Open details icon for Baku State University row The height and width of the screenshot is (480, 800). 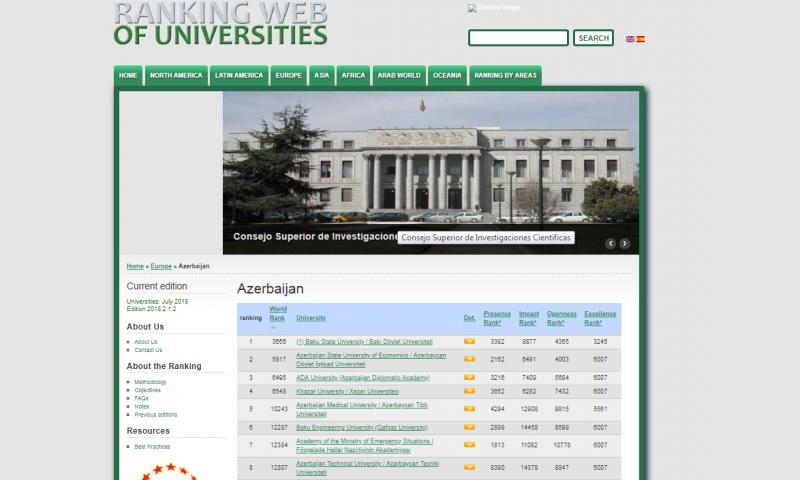(x=469, y=341)
